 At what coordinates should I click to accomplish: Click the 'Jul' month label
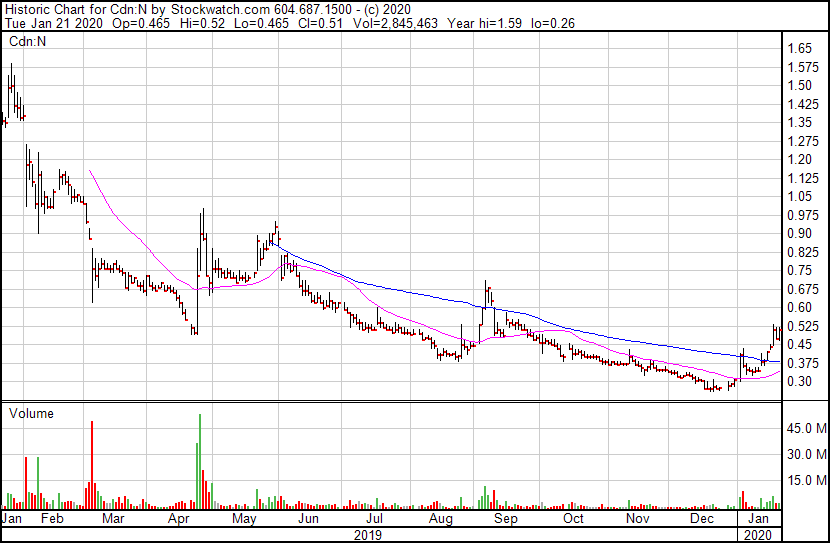click(374, 519)
